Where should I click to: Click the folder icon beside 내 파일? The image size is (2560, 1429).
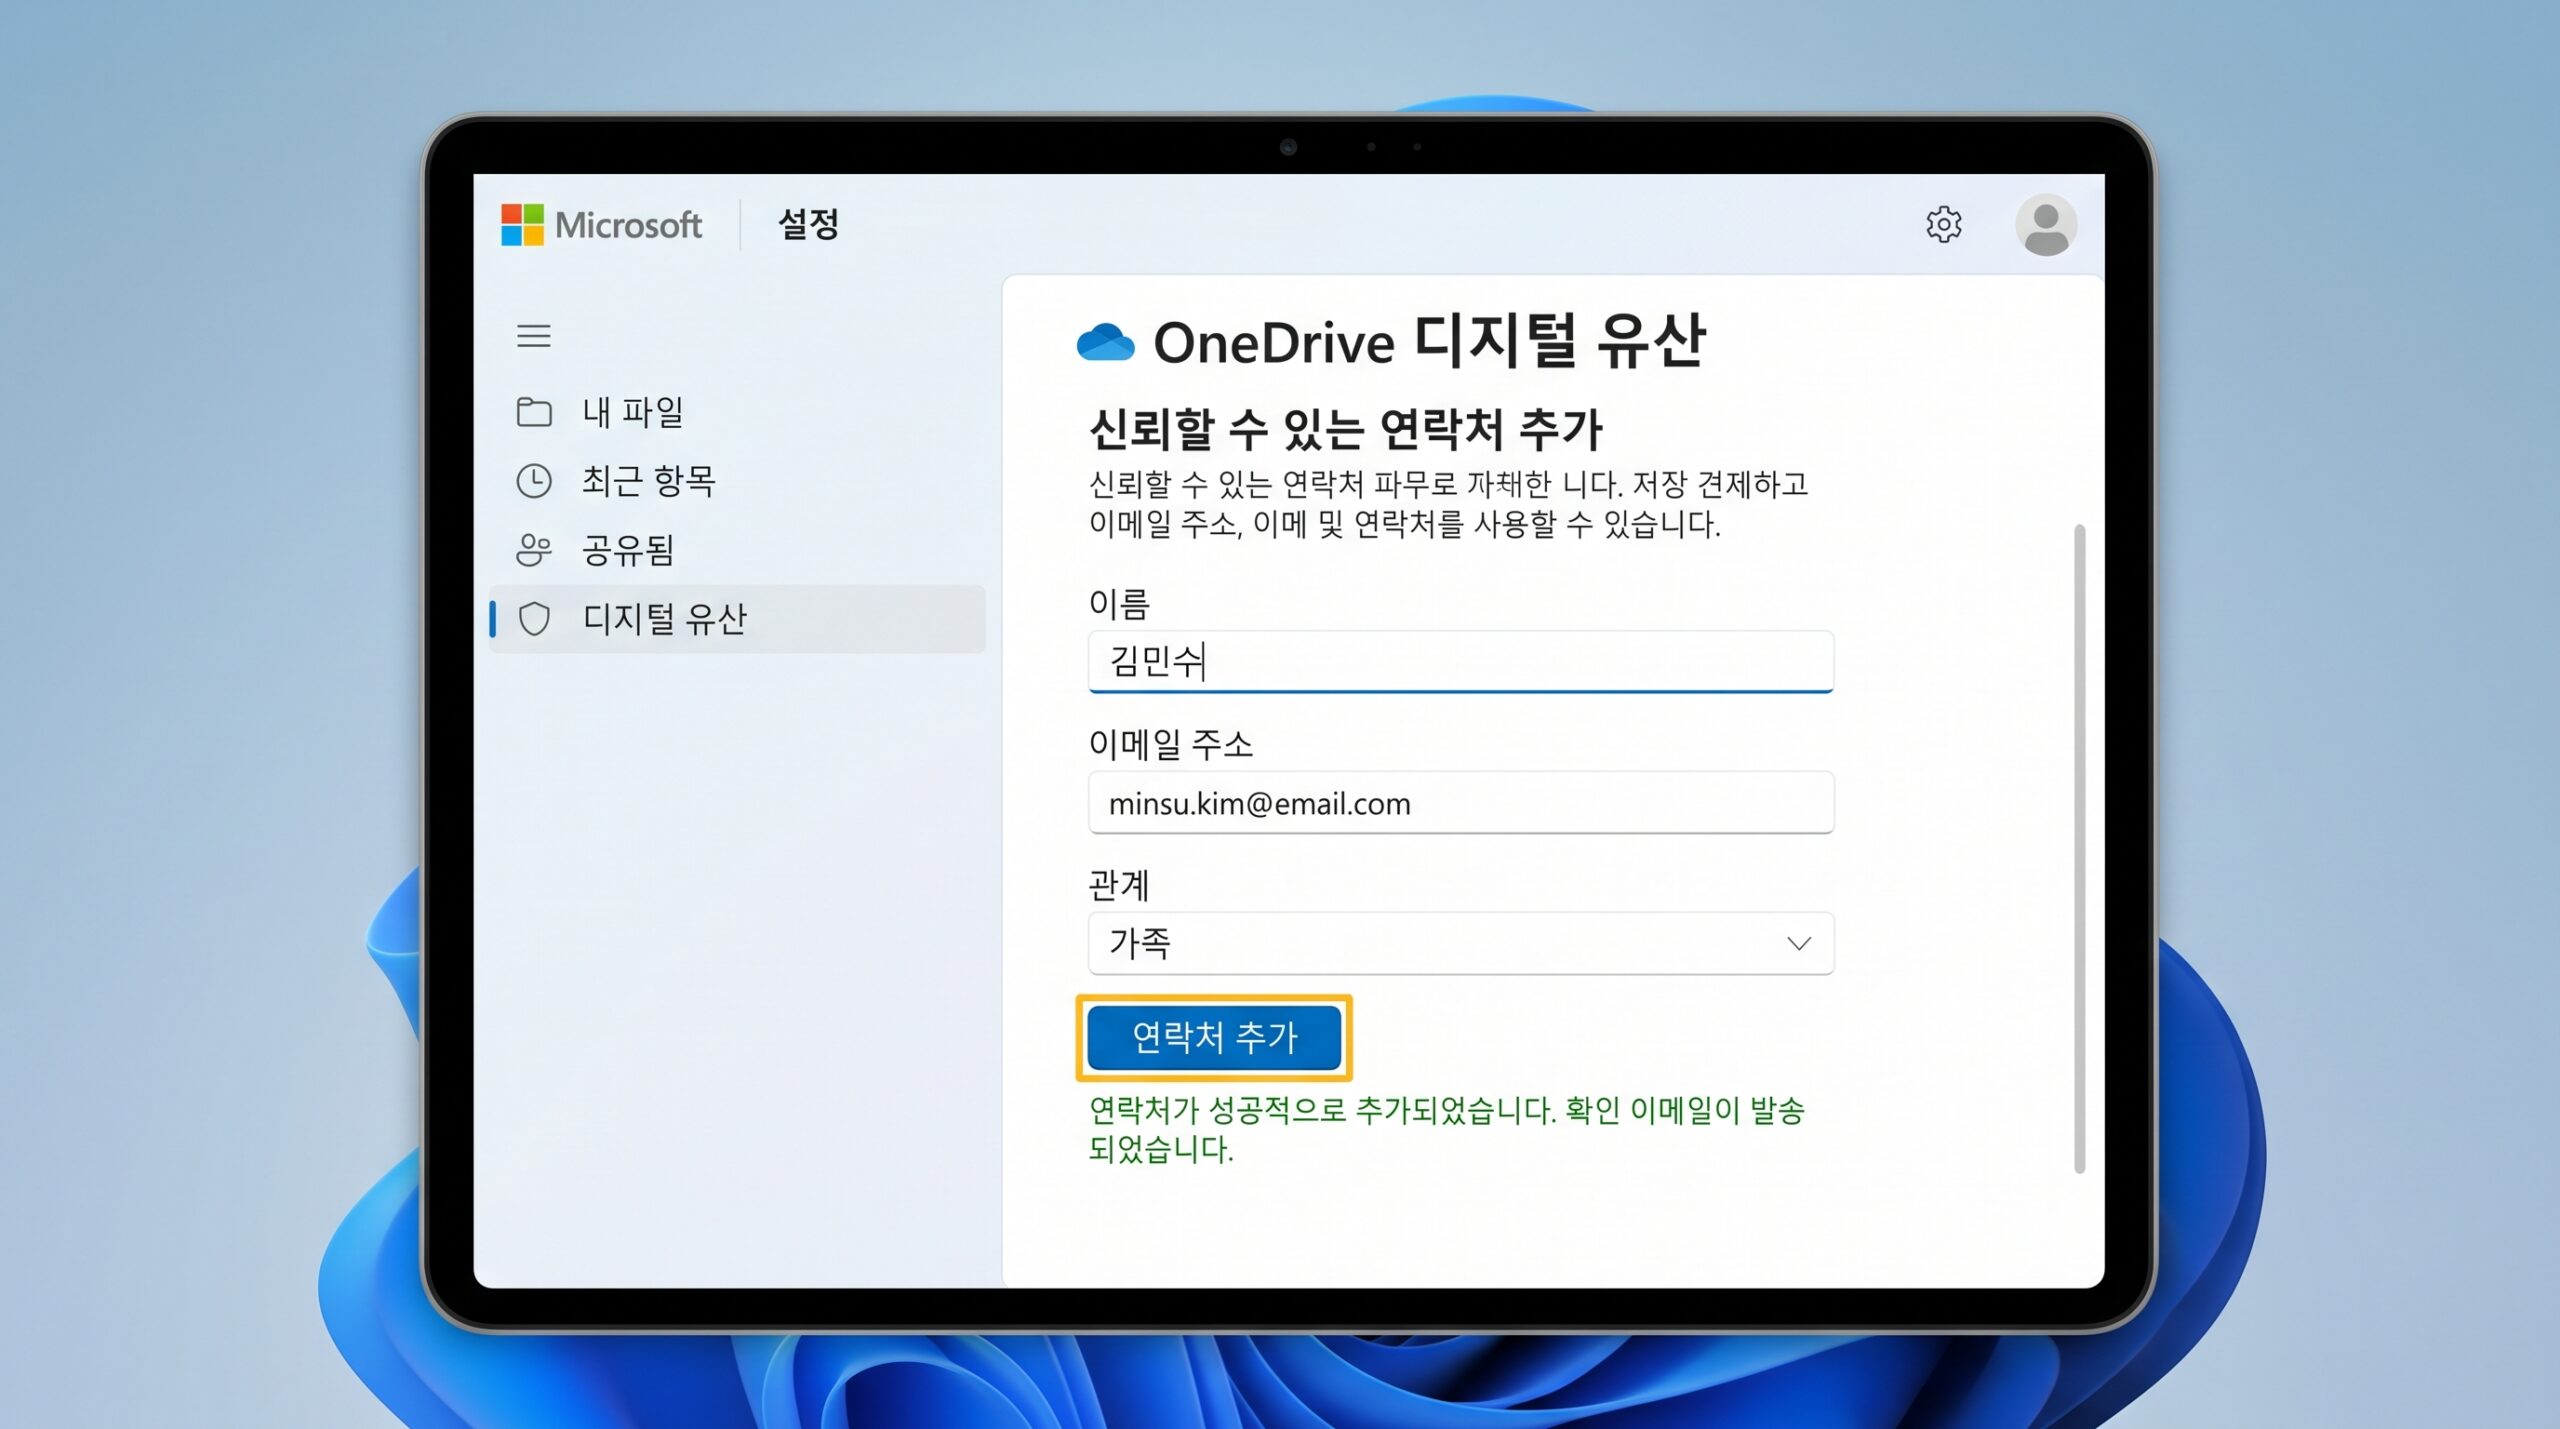[x=534, y=412]
